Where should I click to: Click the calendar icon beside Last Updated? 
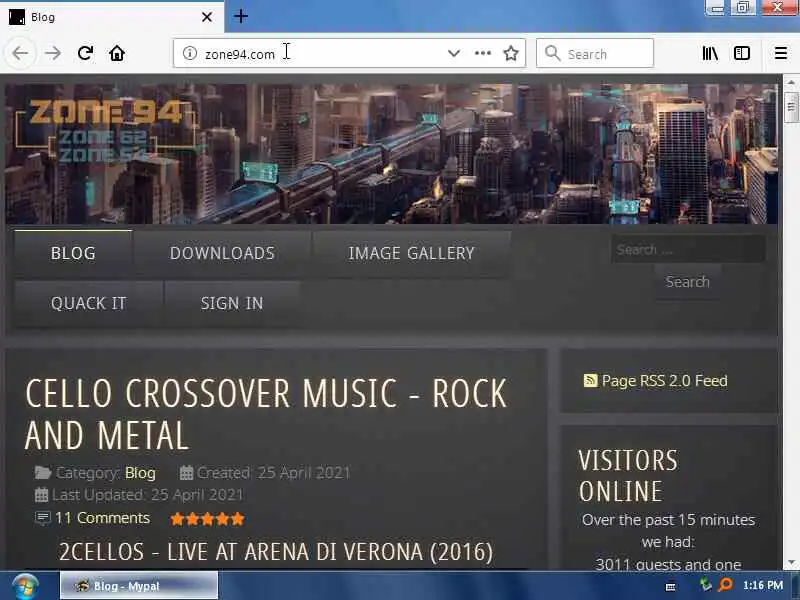tap(41, 495)
